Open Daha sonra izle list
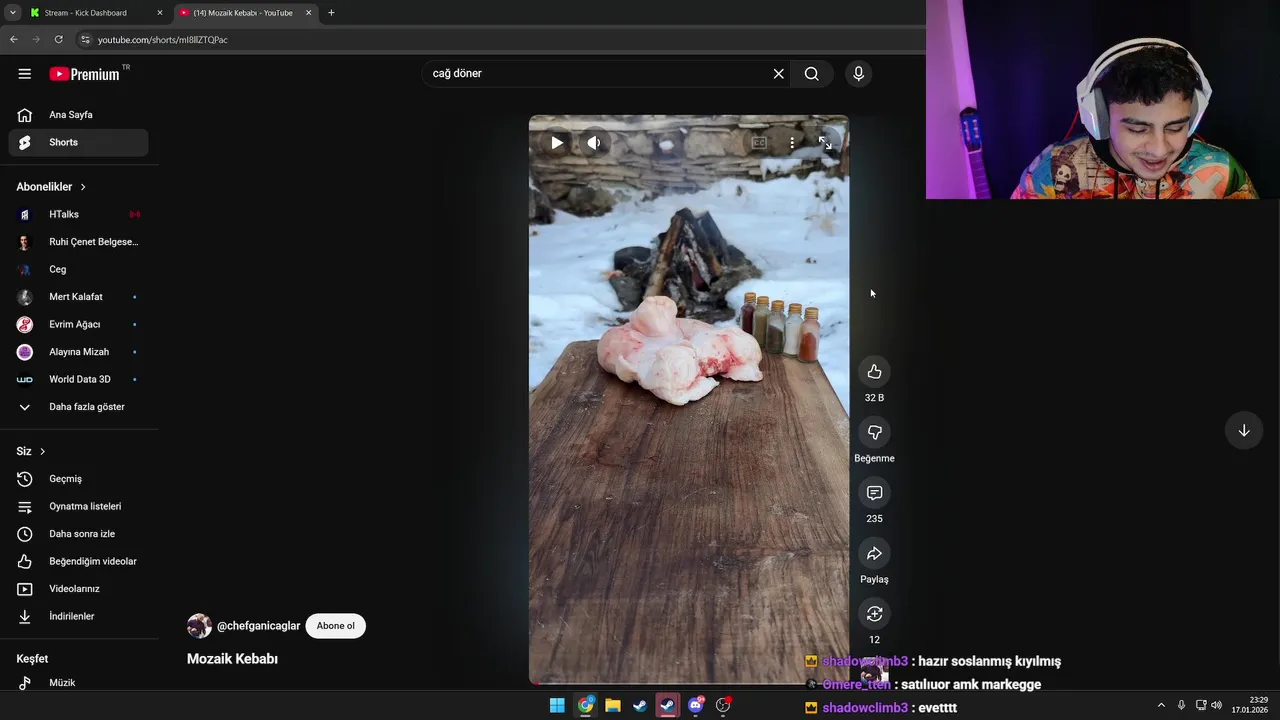 (x=78, y=534)
